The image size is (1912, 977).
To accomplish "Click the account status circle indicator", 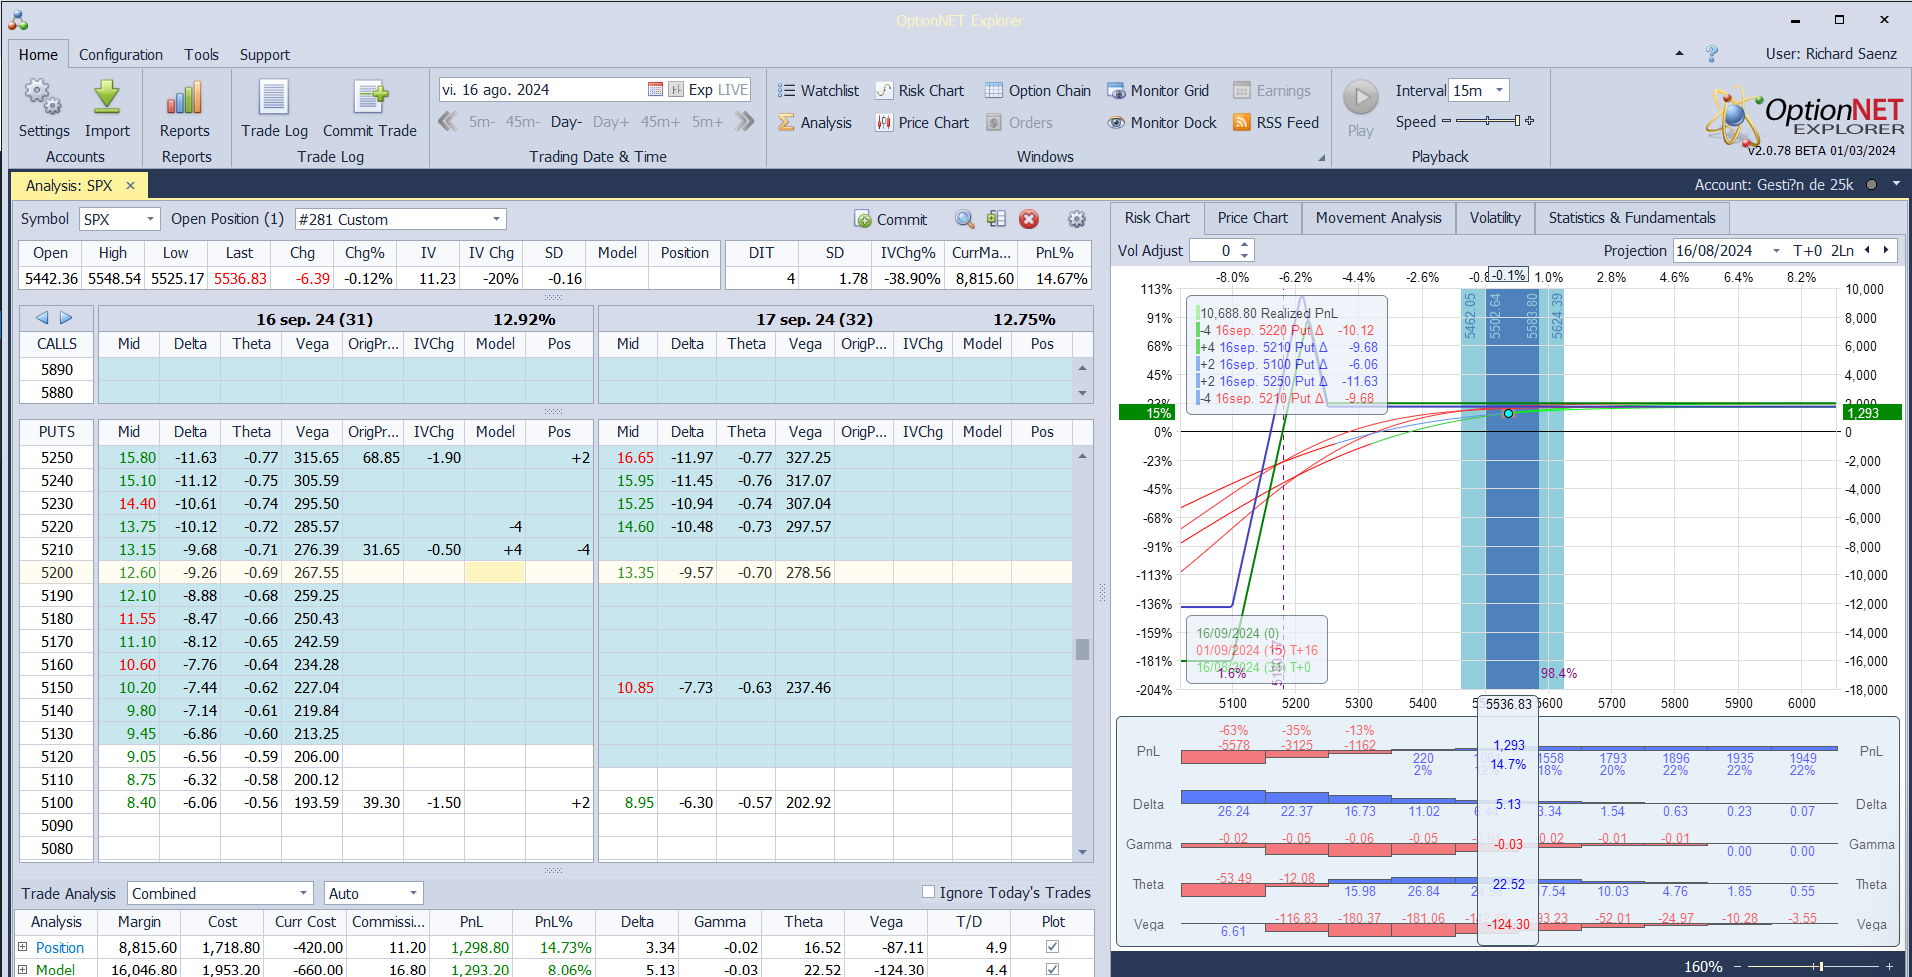I will [x=1871, y=185].
